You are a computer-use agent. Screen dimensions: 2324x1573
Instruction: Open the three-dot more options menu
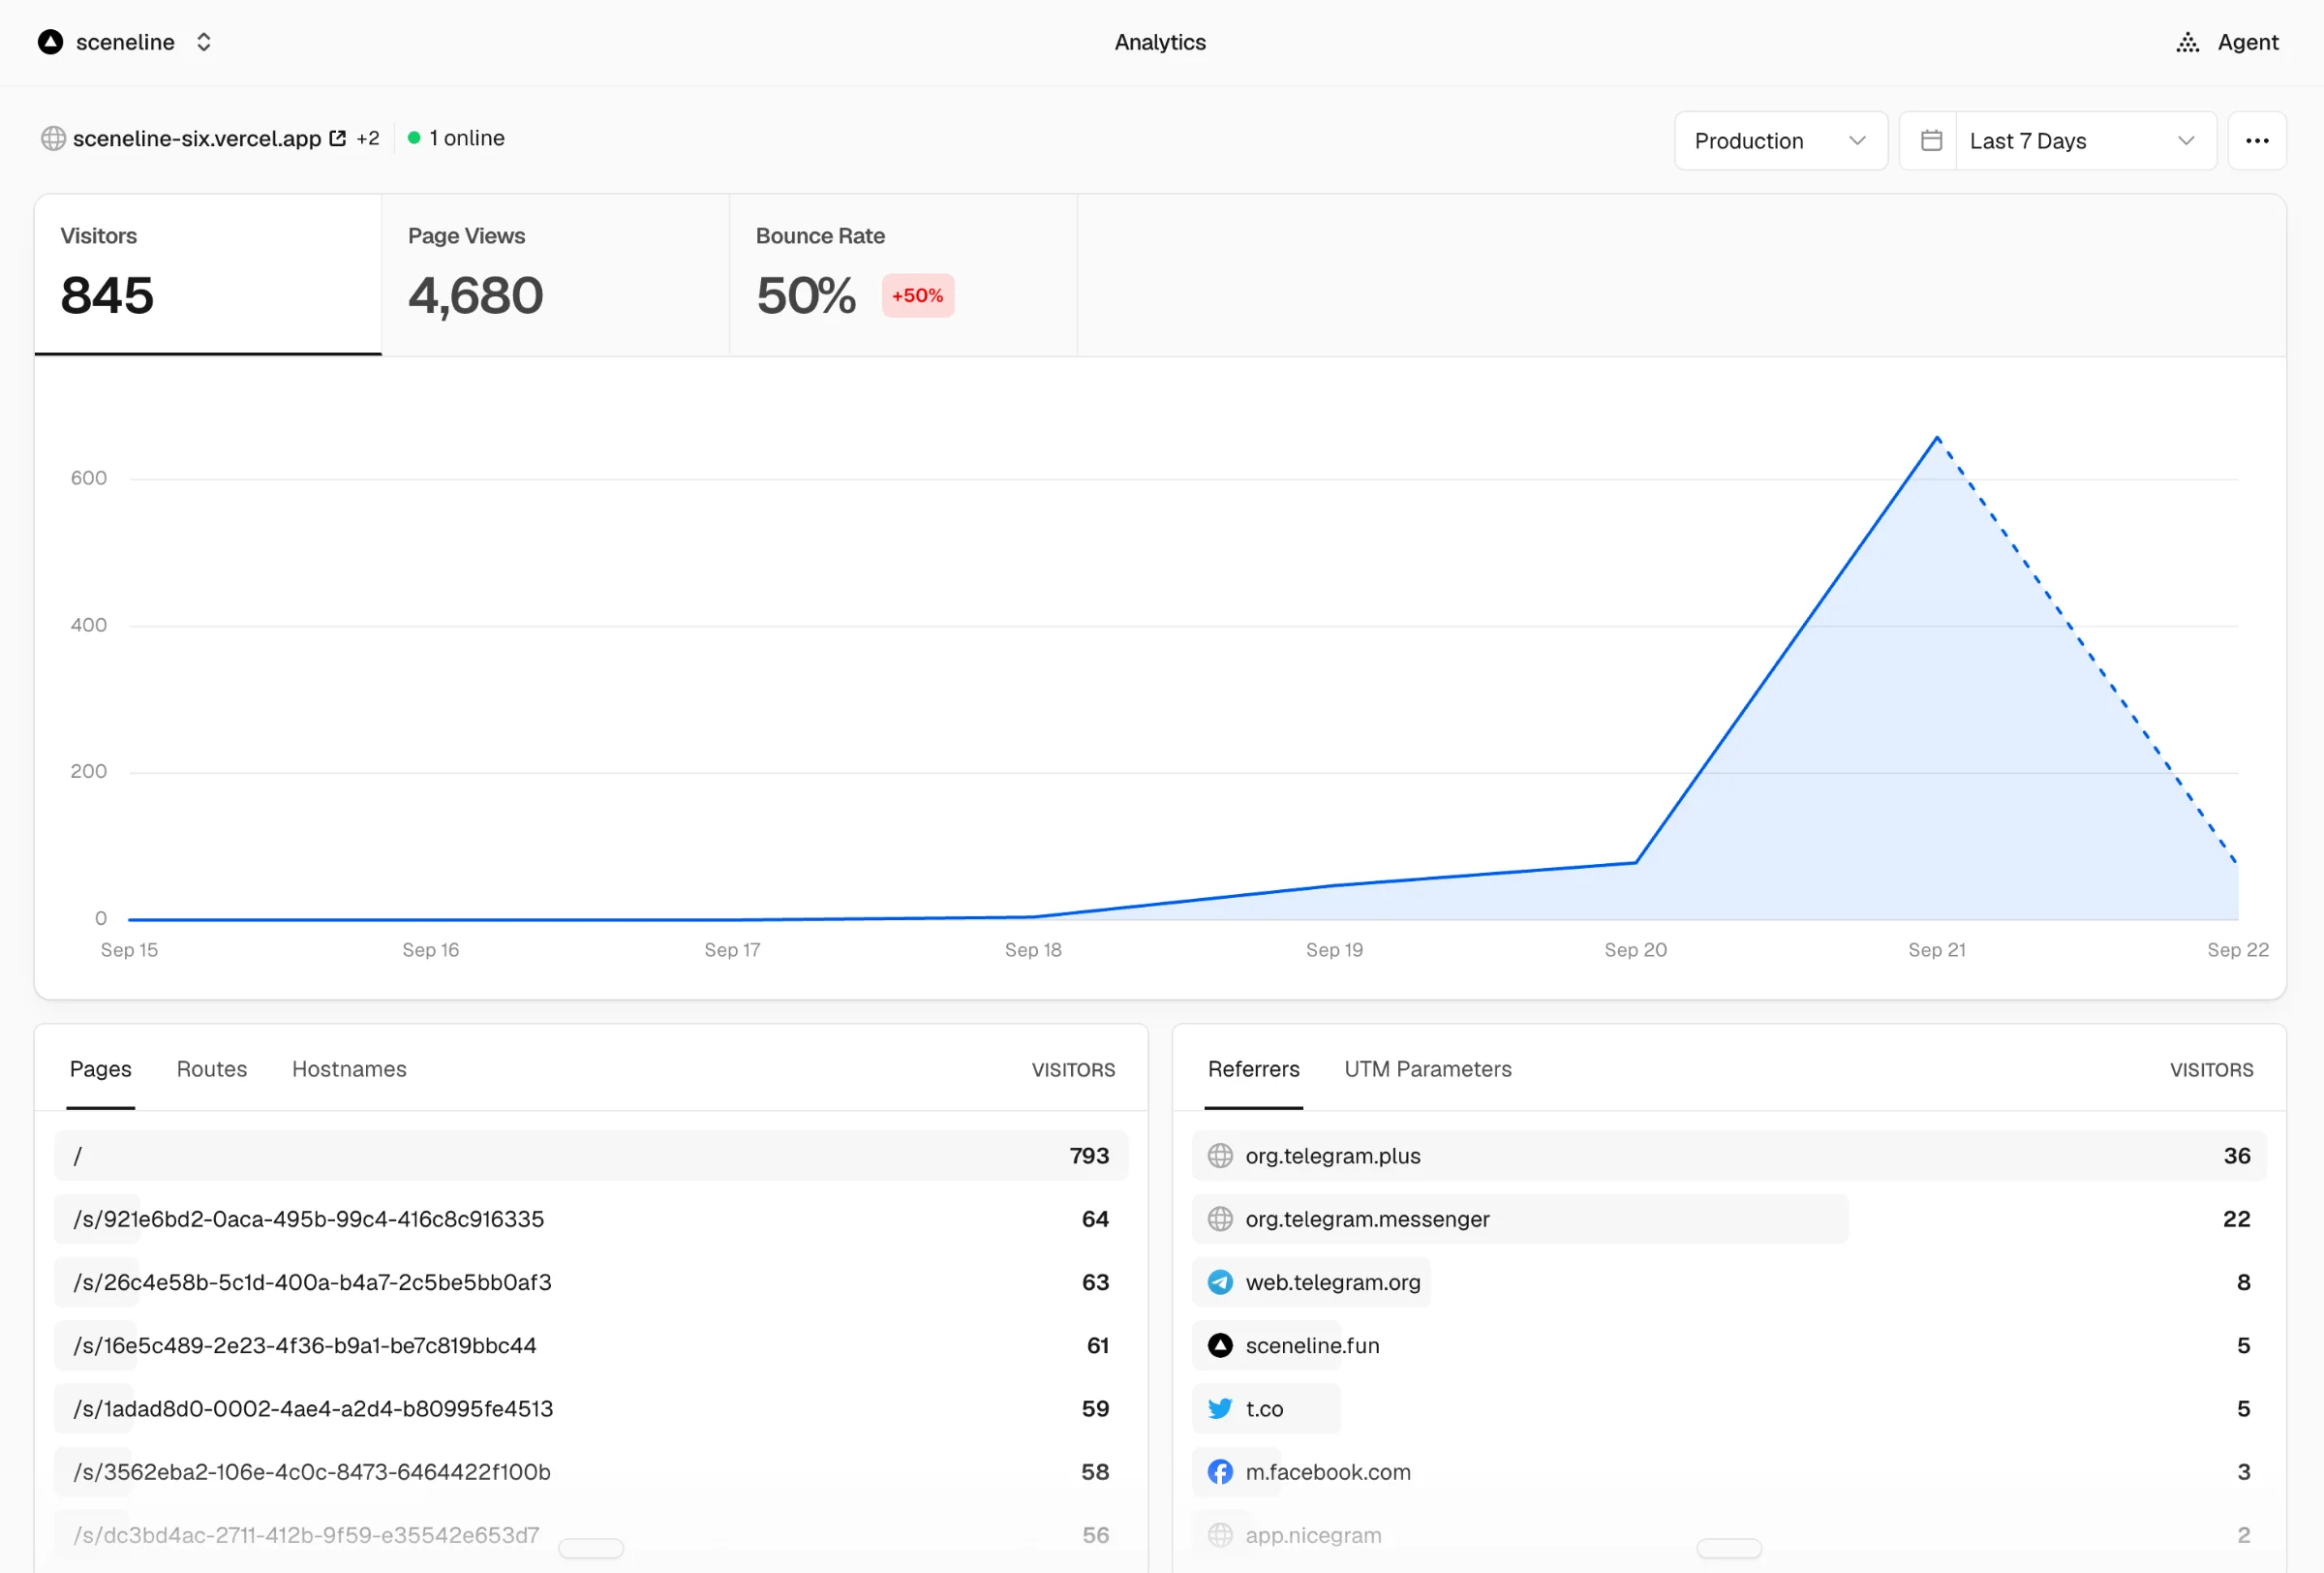2257,141
